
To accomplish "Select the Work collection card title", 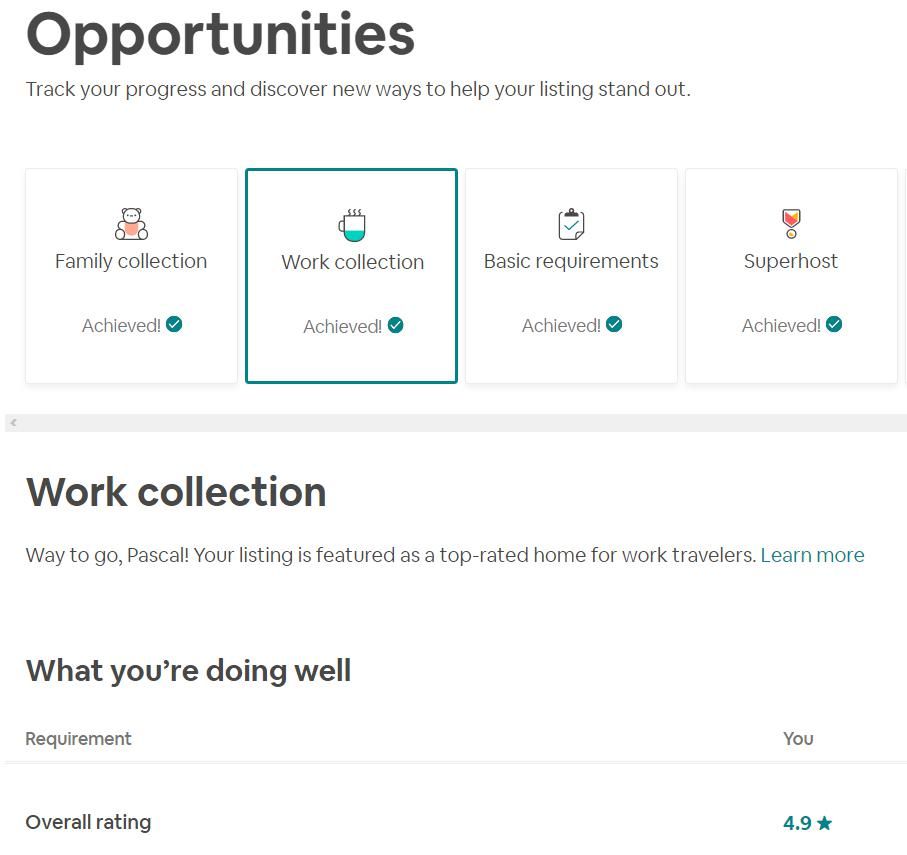I will coord(352,262).
